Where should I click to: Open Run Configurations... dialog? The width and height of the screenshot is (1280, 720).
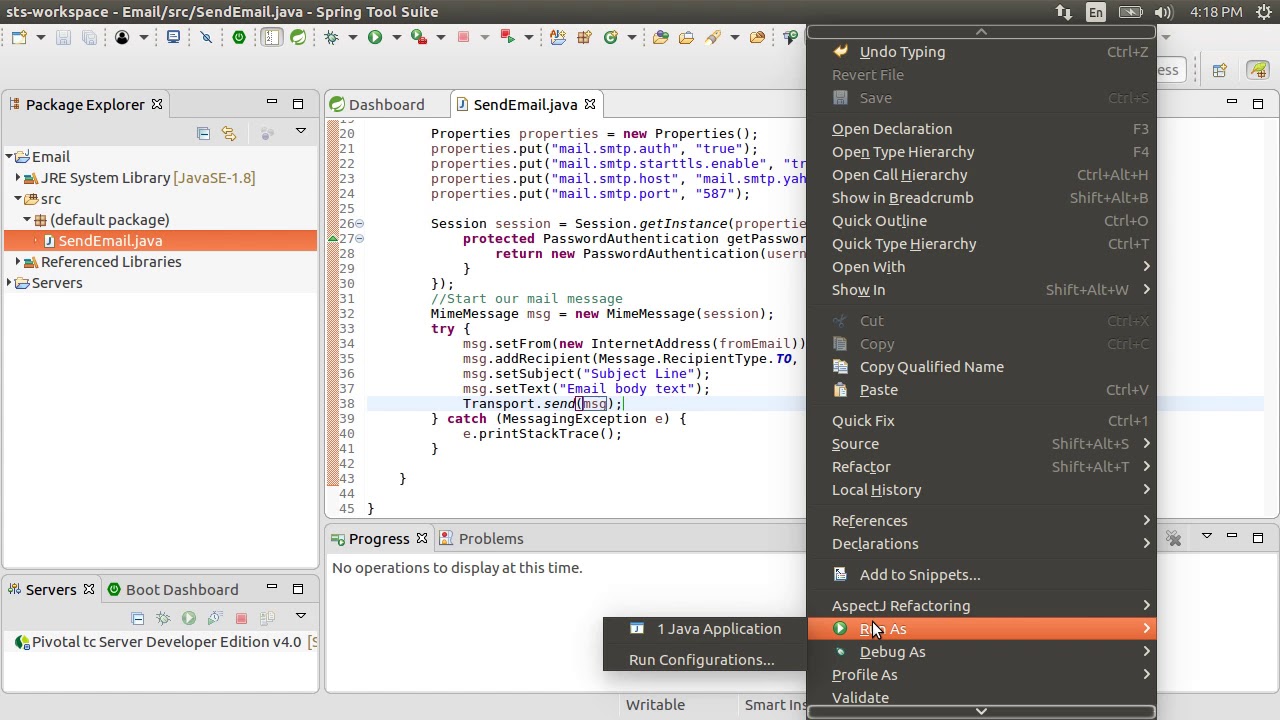(x=701, y=660)
